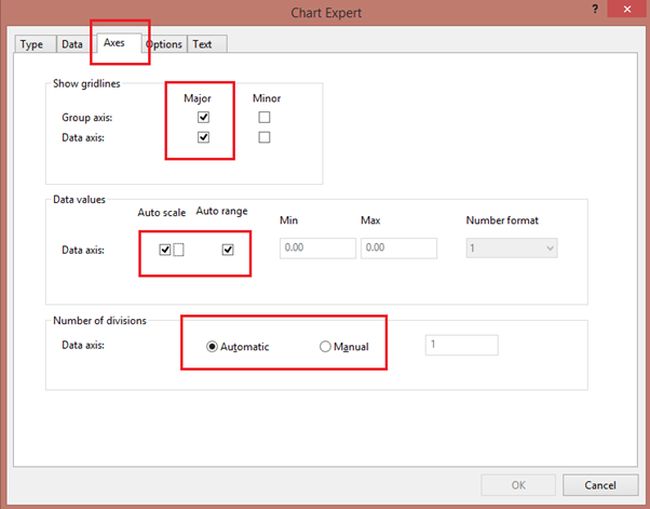The height and width of the screenshot is (509, 650).
Task: Open the Data tab
Action: point(73,44)
